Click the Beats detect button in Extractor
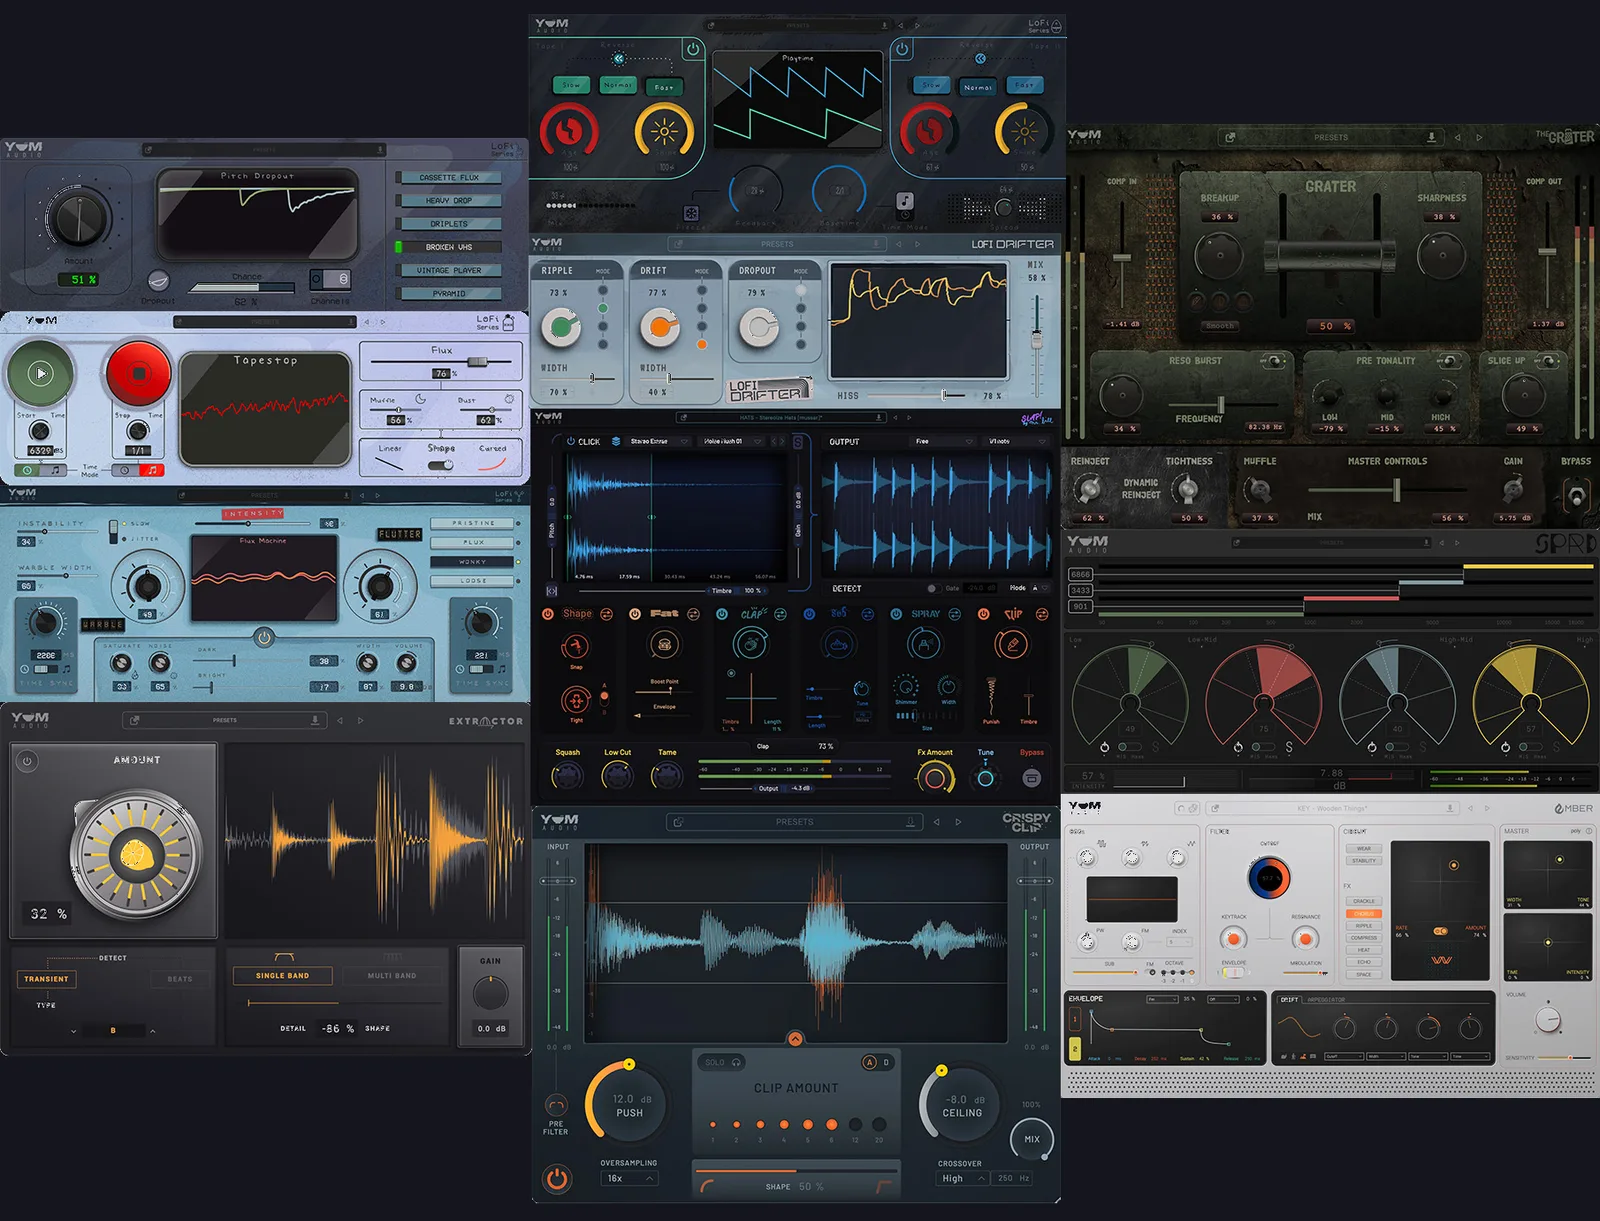 pos(180,979)
